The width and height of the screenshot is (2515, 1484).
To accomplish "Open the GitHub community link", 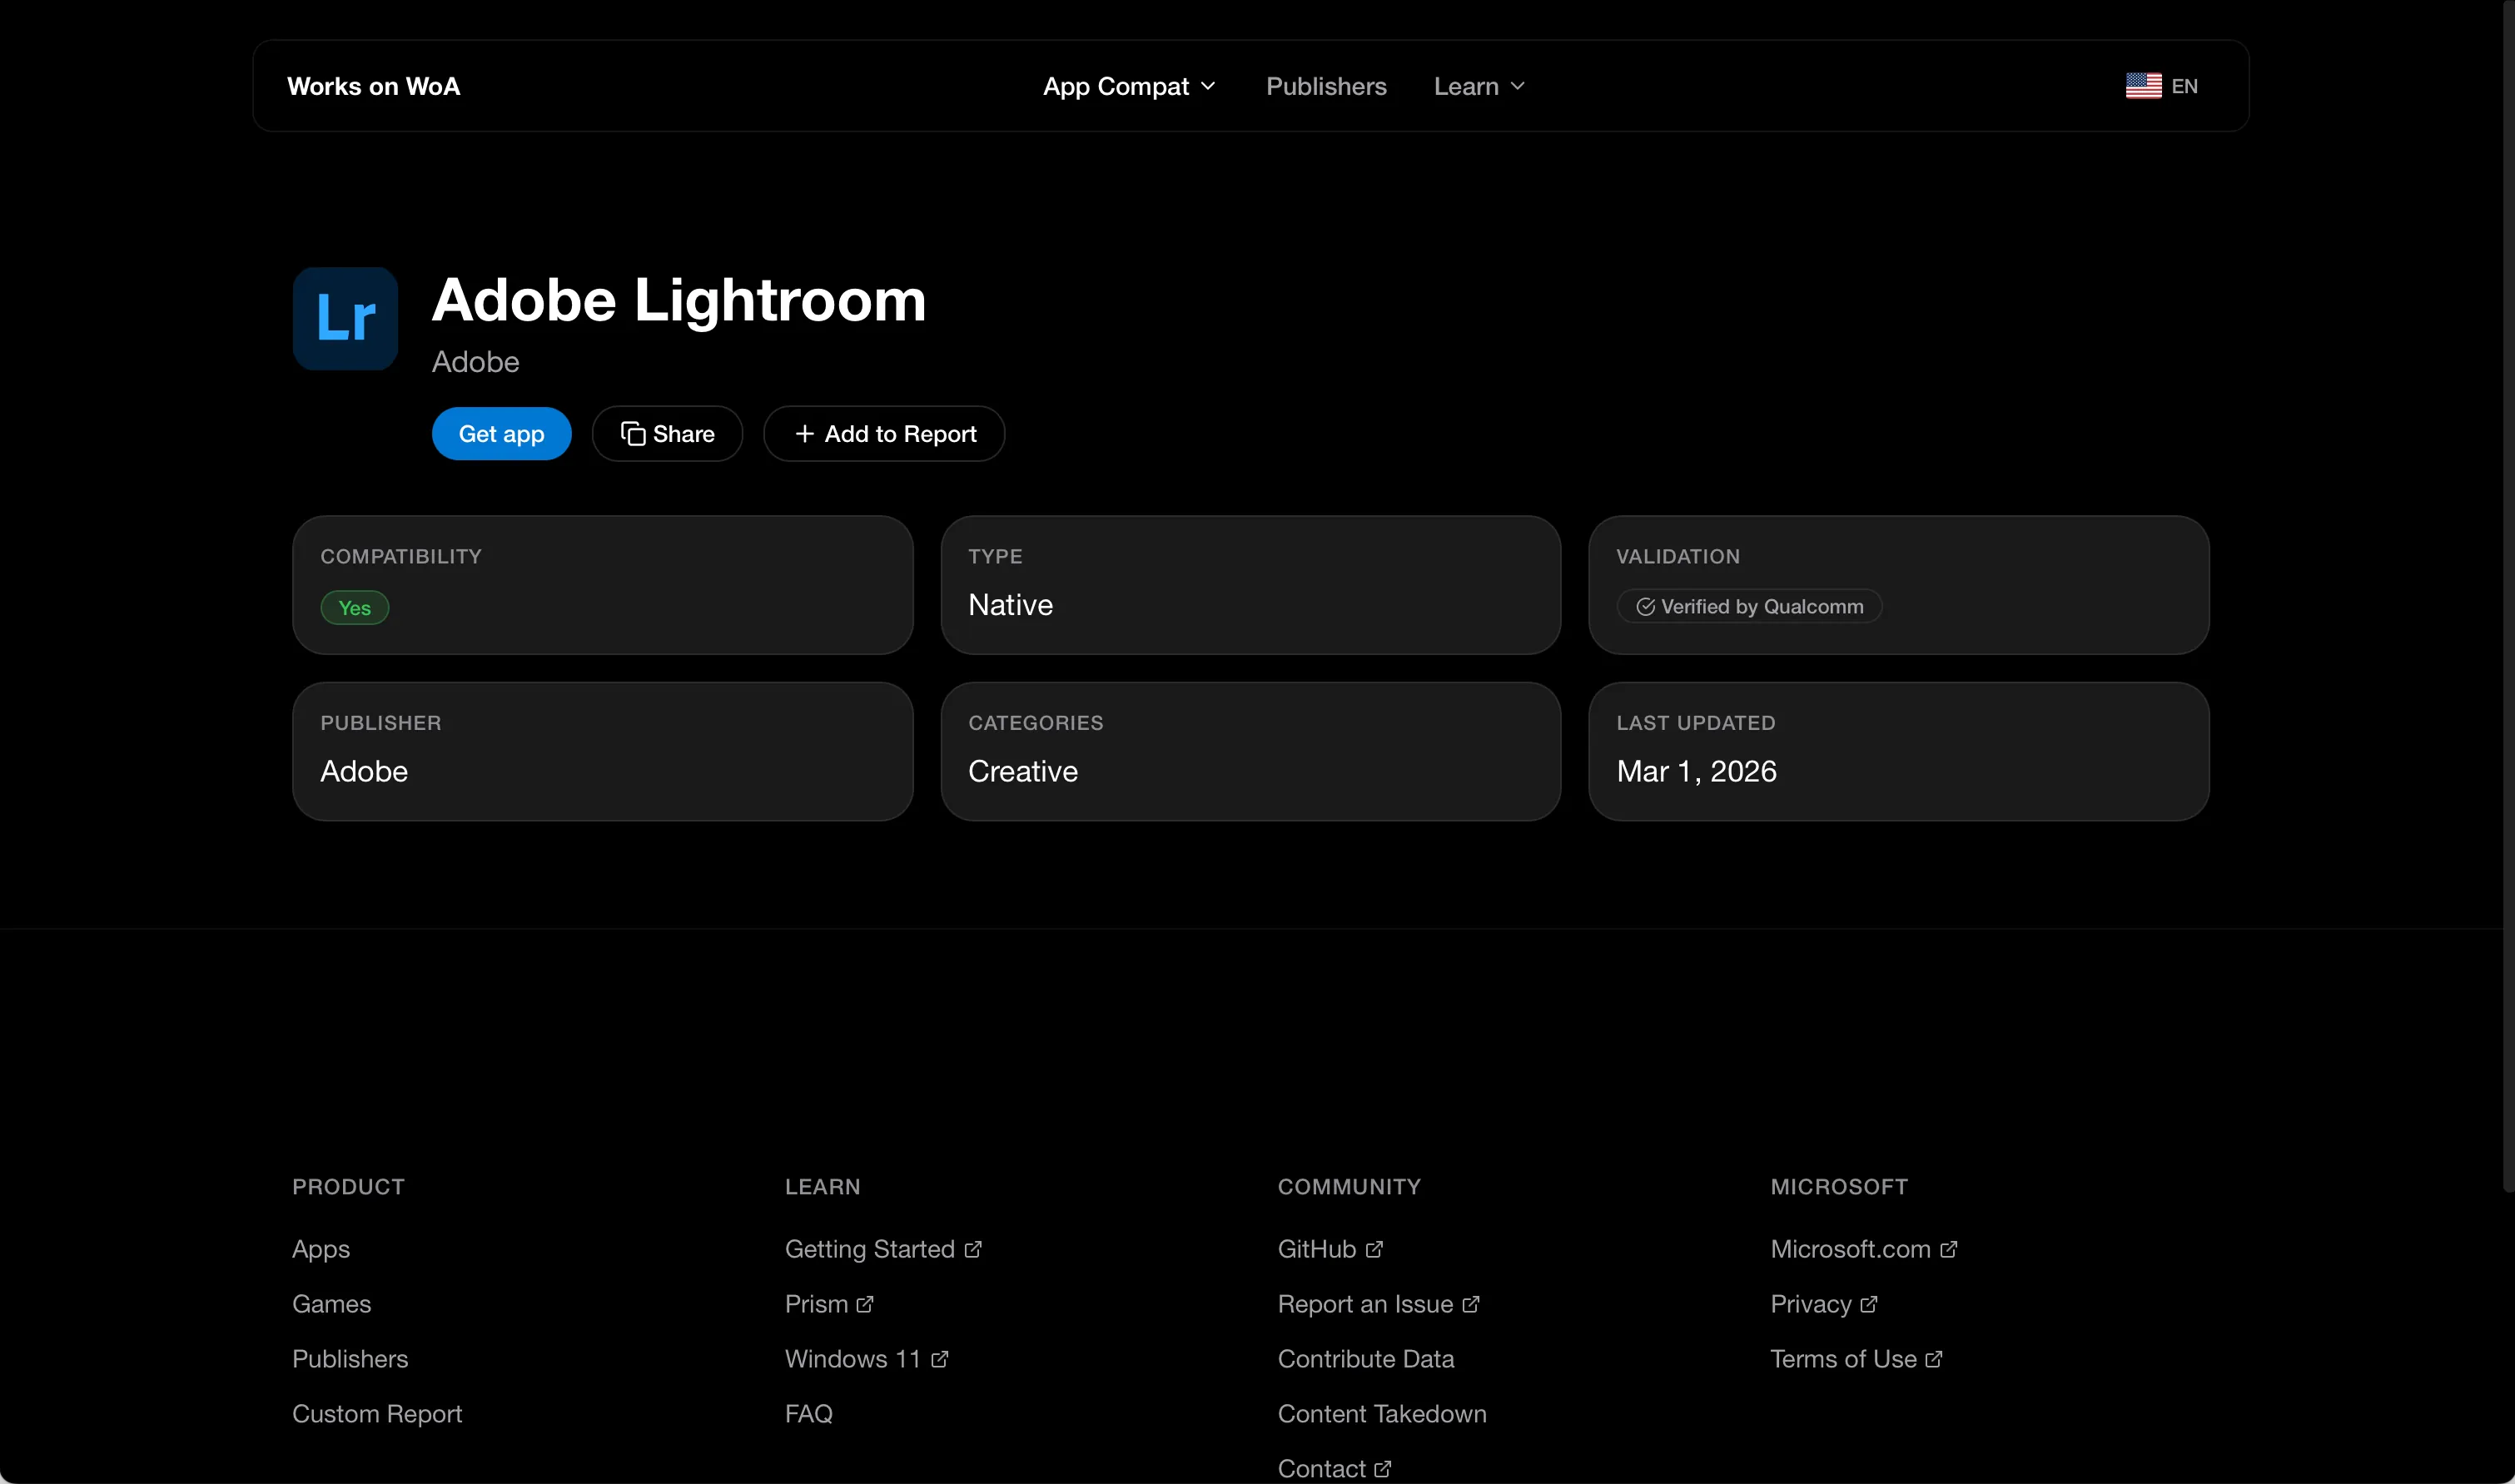I will click(x=1330, y=1250).
